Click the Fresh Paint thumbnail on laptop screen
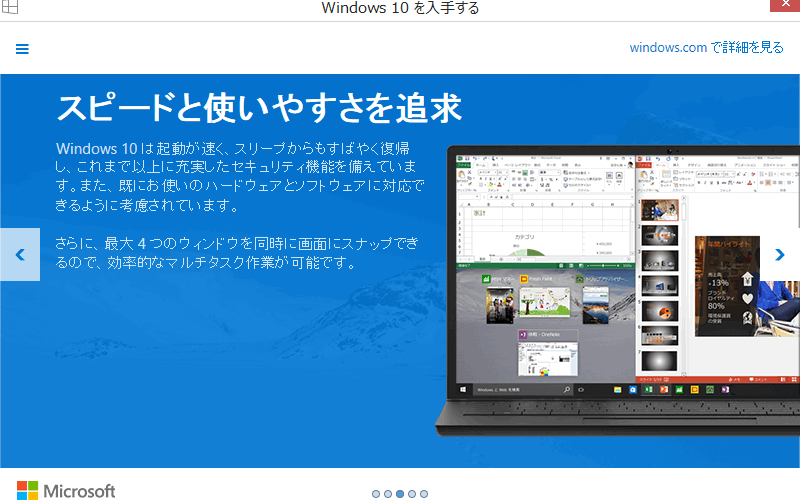The image size is (800, 500). pyautogui.click(x=546, y=300)
